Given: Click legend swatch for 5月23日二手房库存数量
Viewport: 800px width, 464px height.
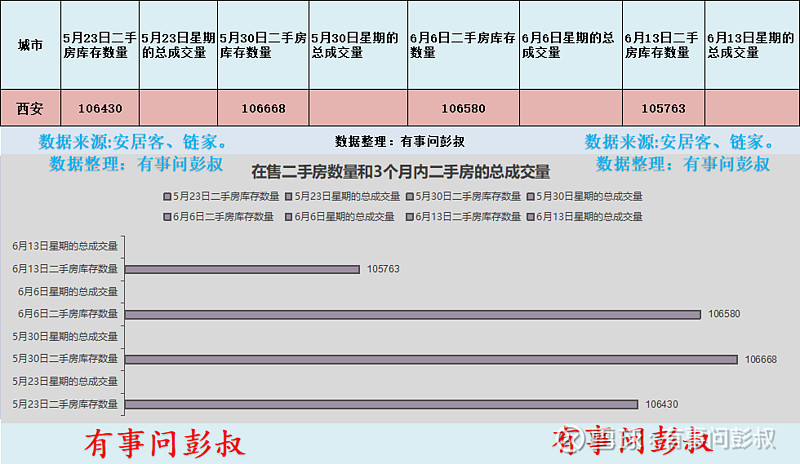Looking at the screenshot, I should pos(167,197).
